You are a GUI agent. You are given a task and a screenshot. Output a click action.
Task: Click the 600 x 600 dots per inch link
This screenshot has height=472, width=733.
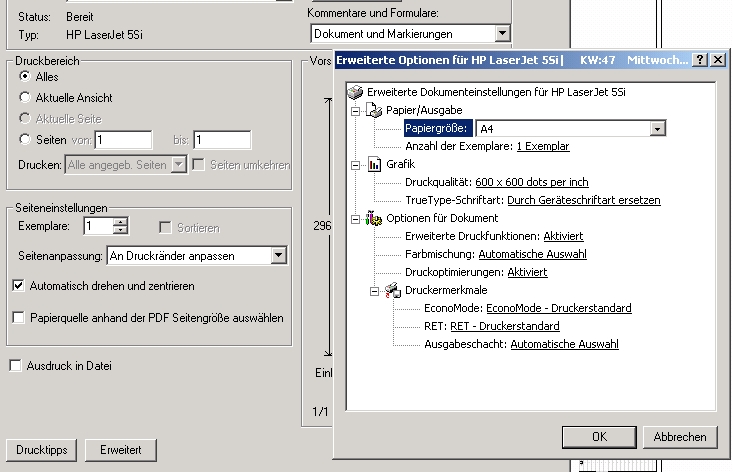[532, 182]
